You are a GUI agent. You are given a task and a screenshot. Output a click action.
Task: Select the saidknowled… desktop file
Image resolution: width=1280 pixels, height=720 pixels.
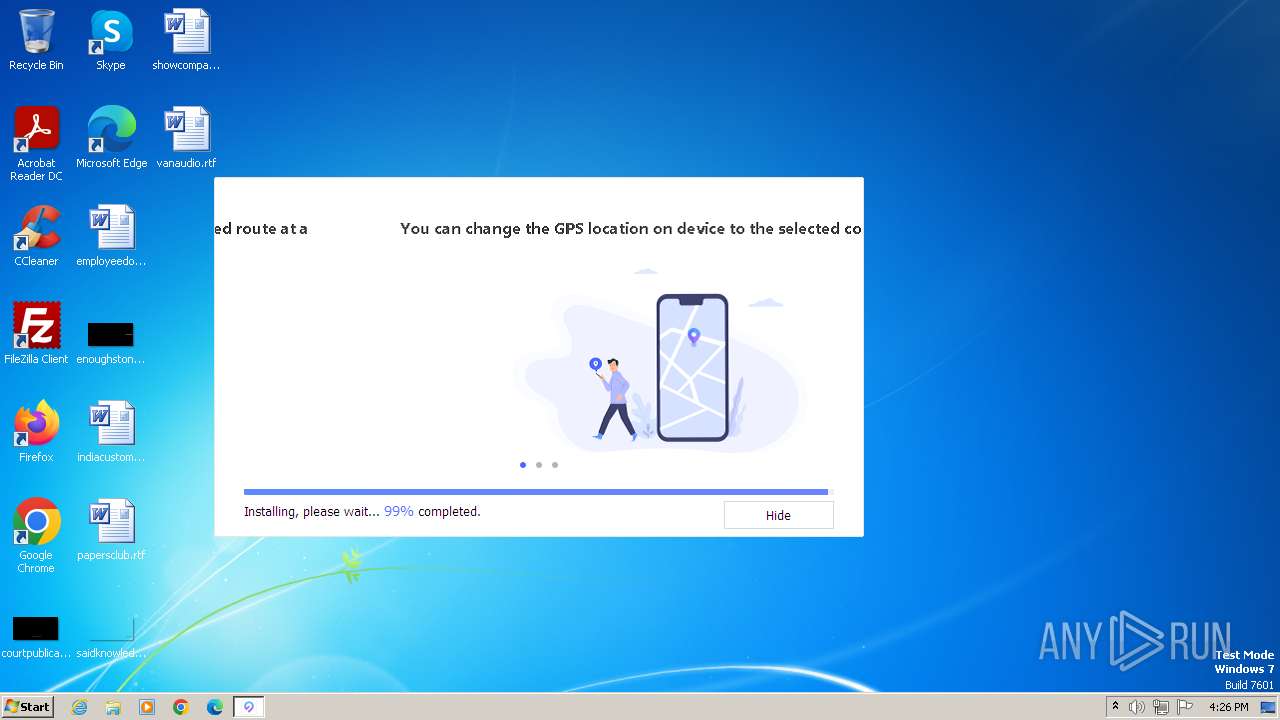click(x=111, y=636)
